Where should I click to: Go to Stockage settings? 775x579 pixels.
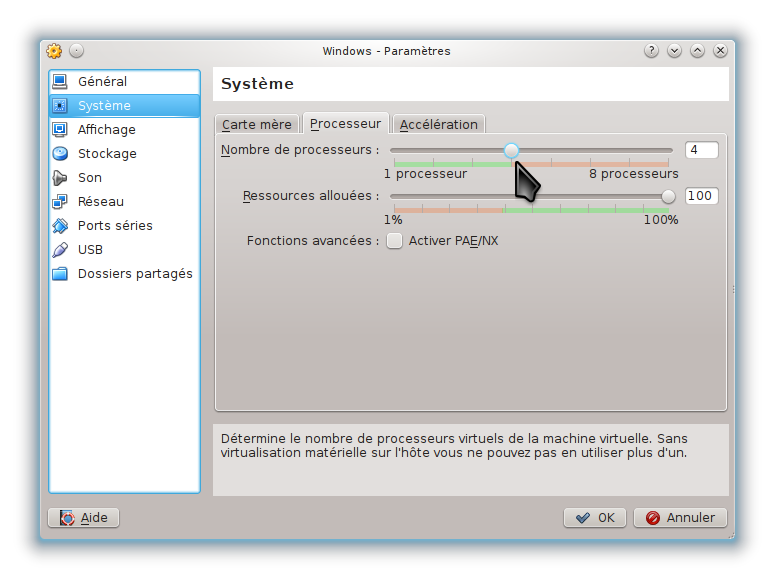(125, 153)
